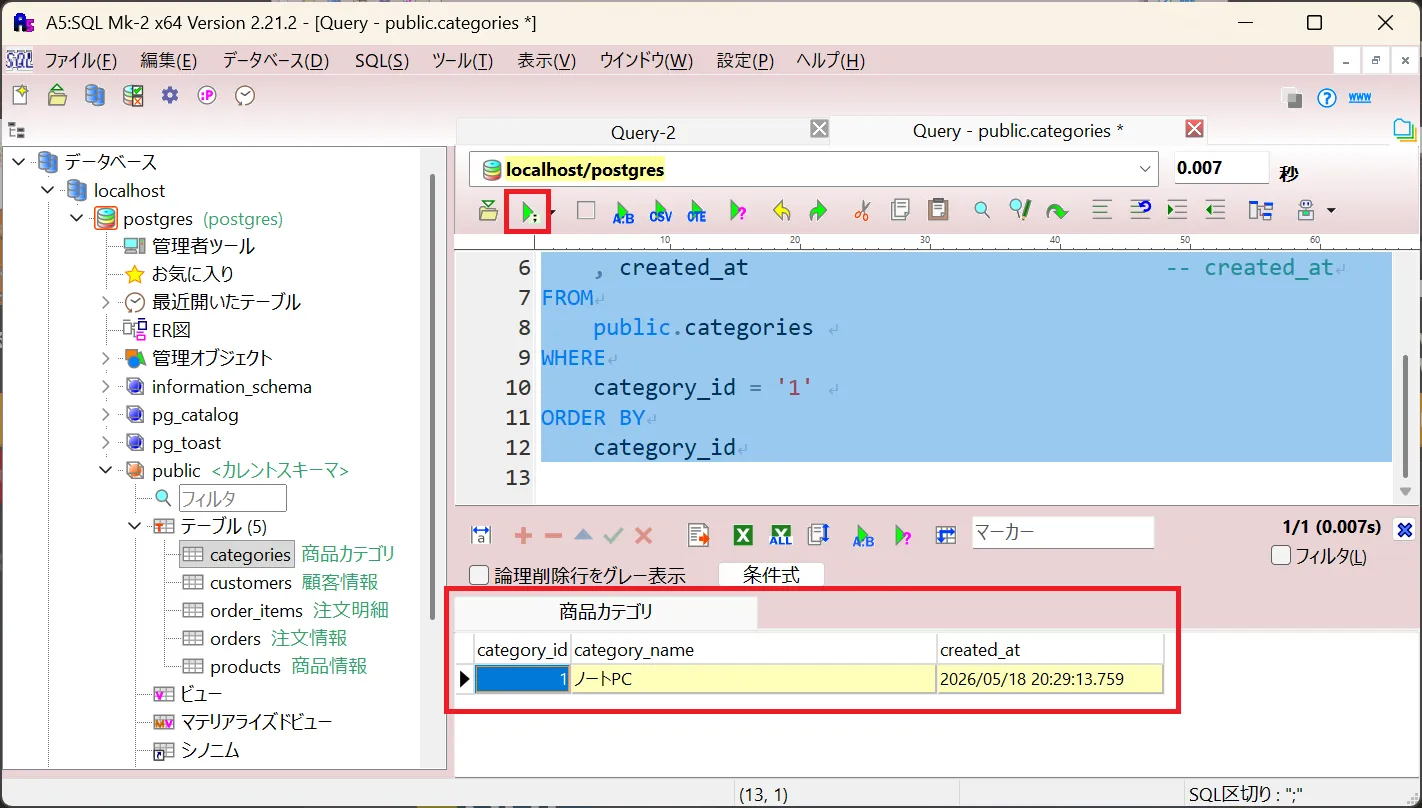Click the created_at column header
1422x808 pixels.
tap(1050, 650)
